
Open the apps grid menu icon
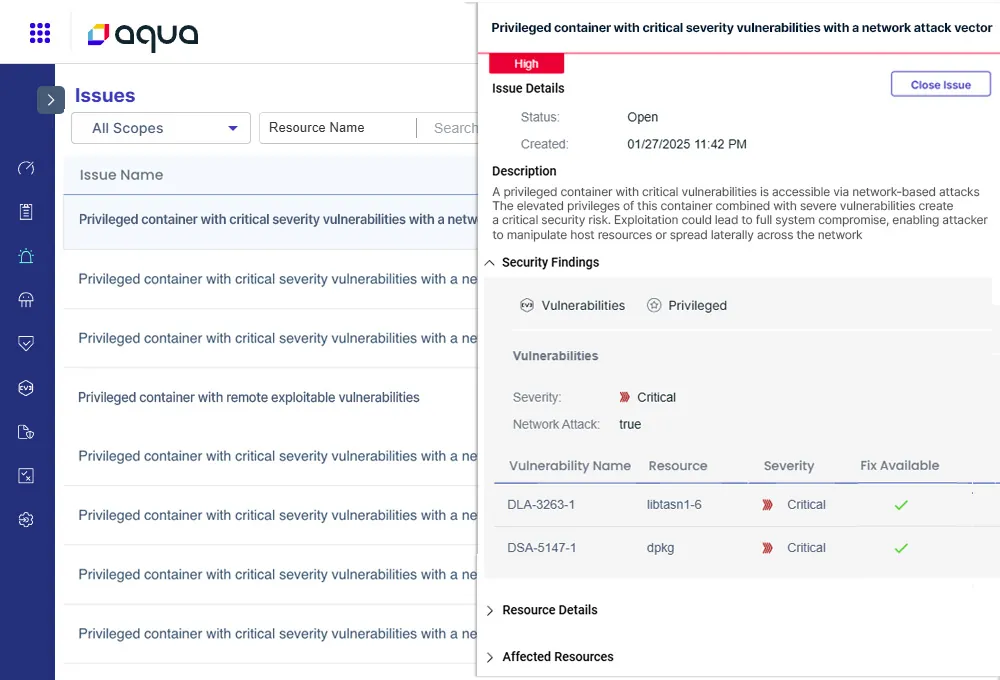(x=40, y=33)
